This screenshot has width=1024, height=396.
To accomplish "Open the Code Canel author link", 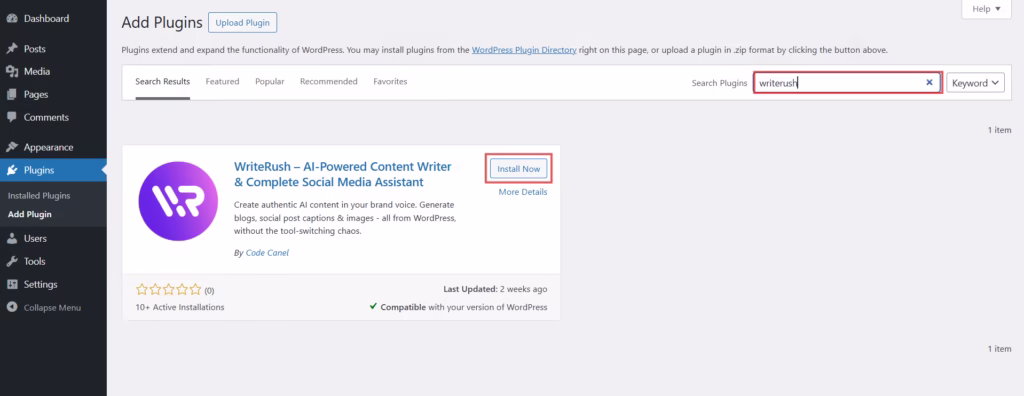I will pos(267,253).
